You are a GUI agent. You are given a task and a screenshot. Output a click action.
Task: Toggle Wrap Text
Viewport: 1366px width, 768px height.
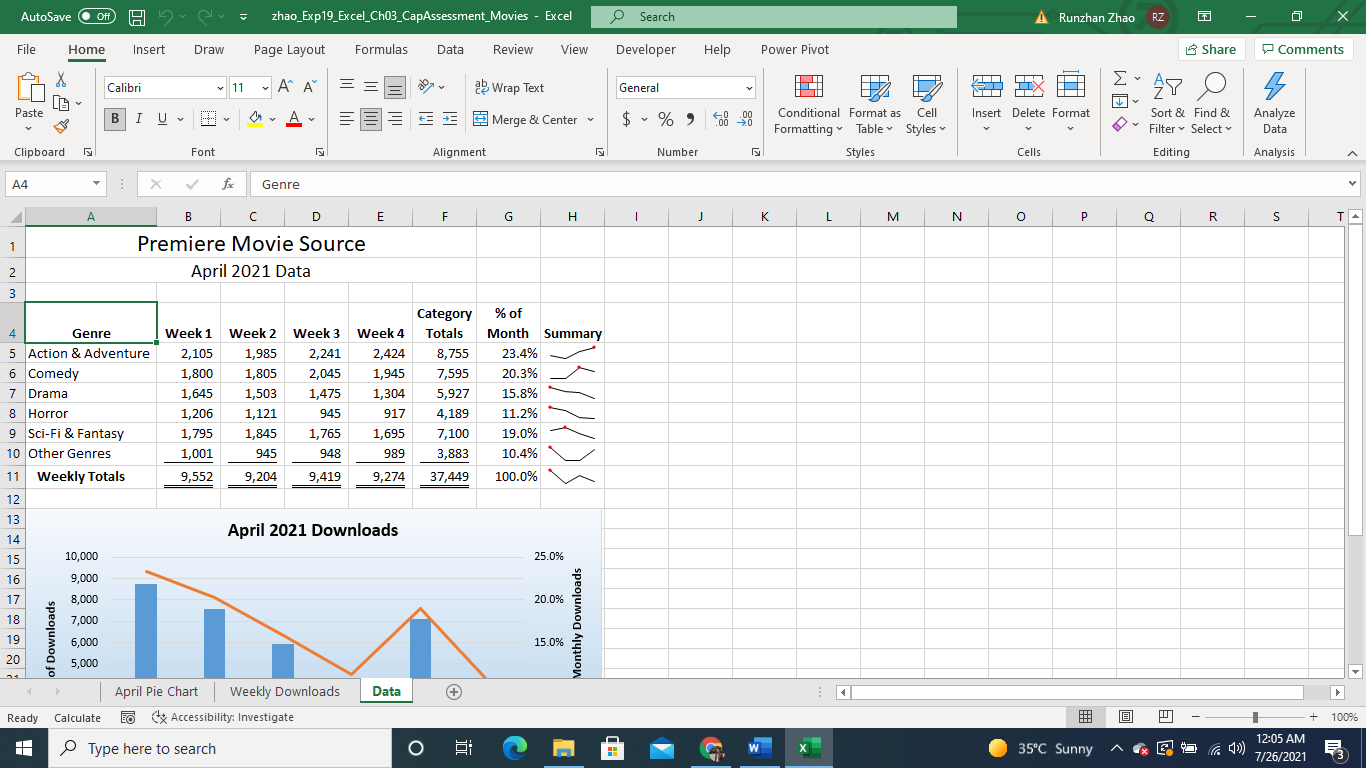[509, 87]
